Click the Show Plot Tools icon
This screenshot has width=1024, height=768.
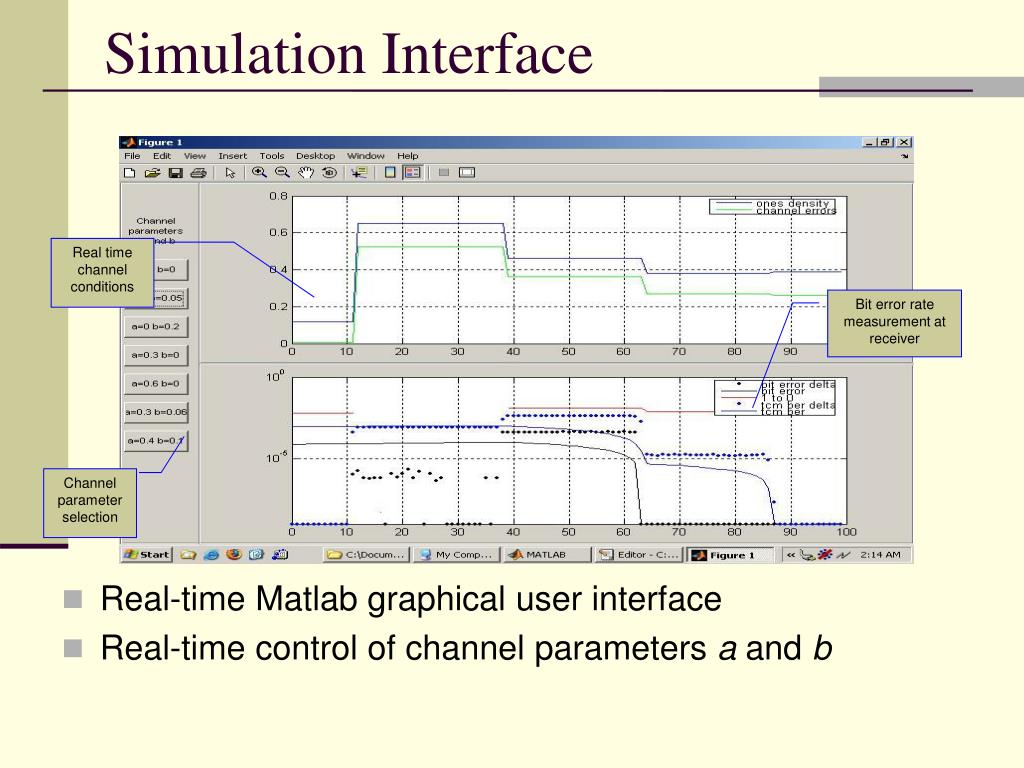(x=467, y=172)
